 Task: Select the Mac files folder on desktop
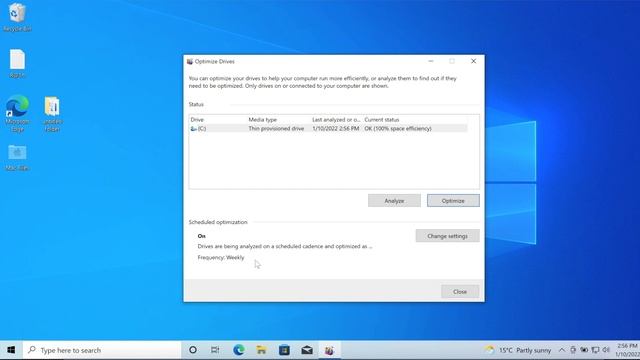pos(17,158)
